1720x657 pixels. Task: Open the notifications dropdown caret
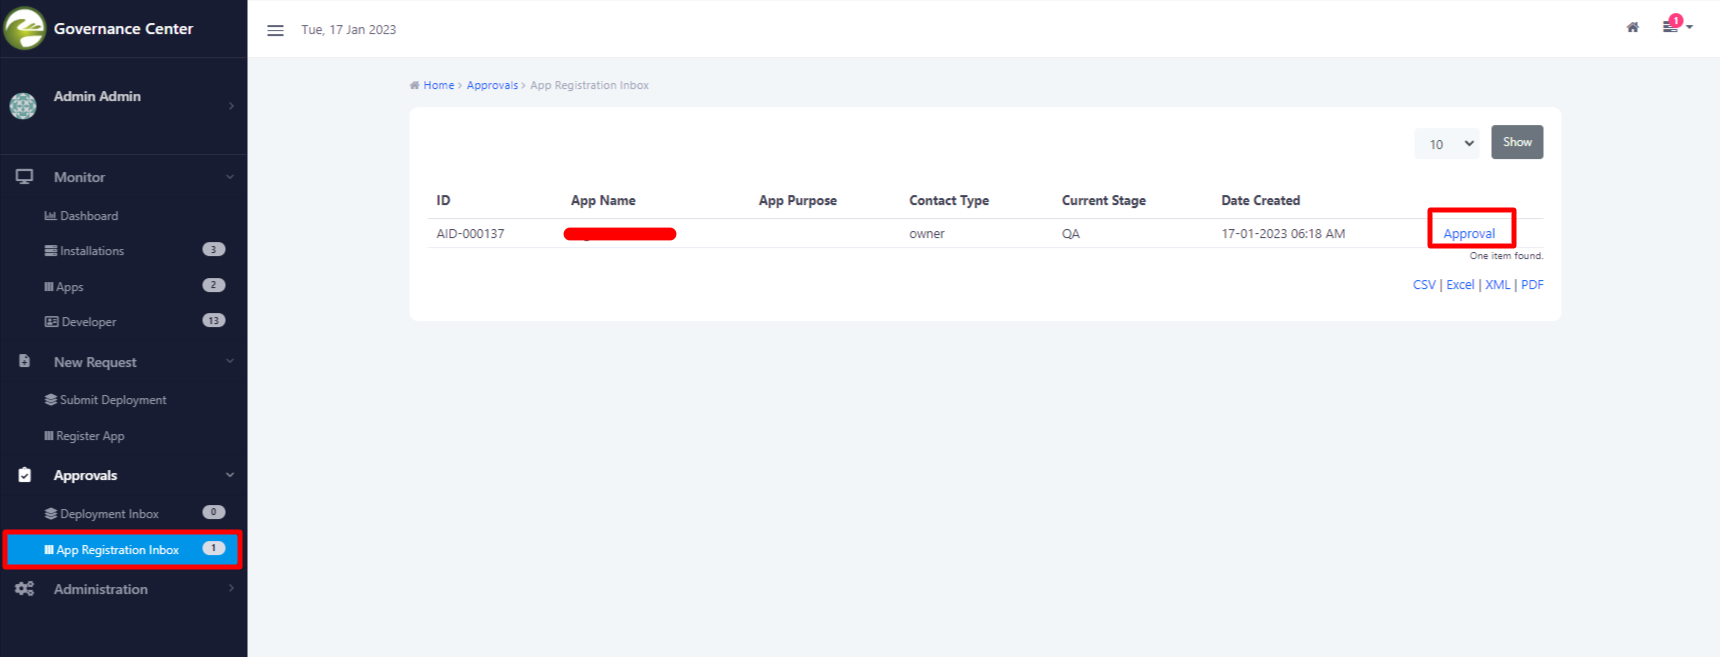point(1689,27)
